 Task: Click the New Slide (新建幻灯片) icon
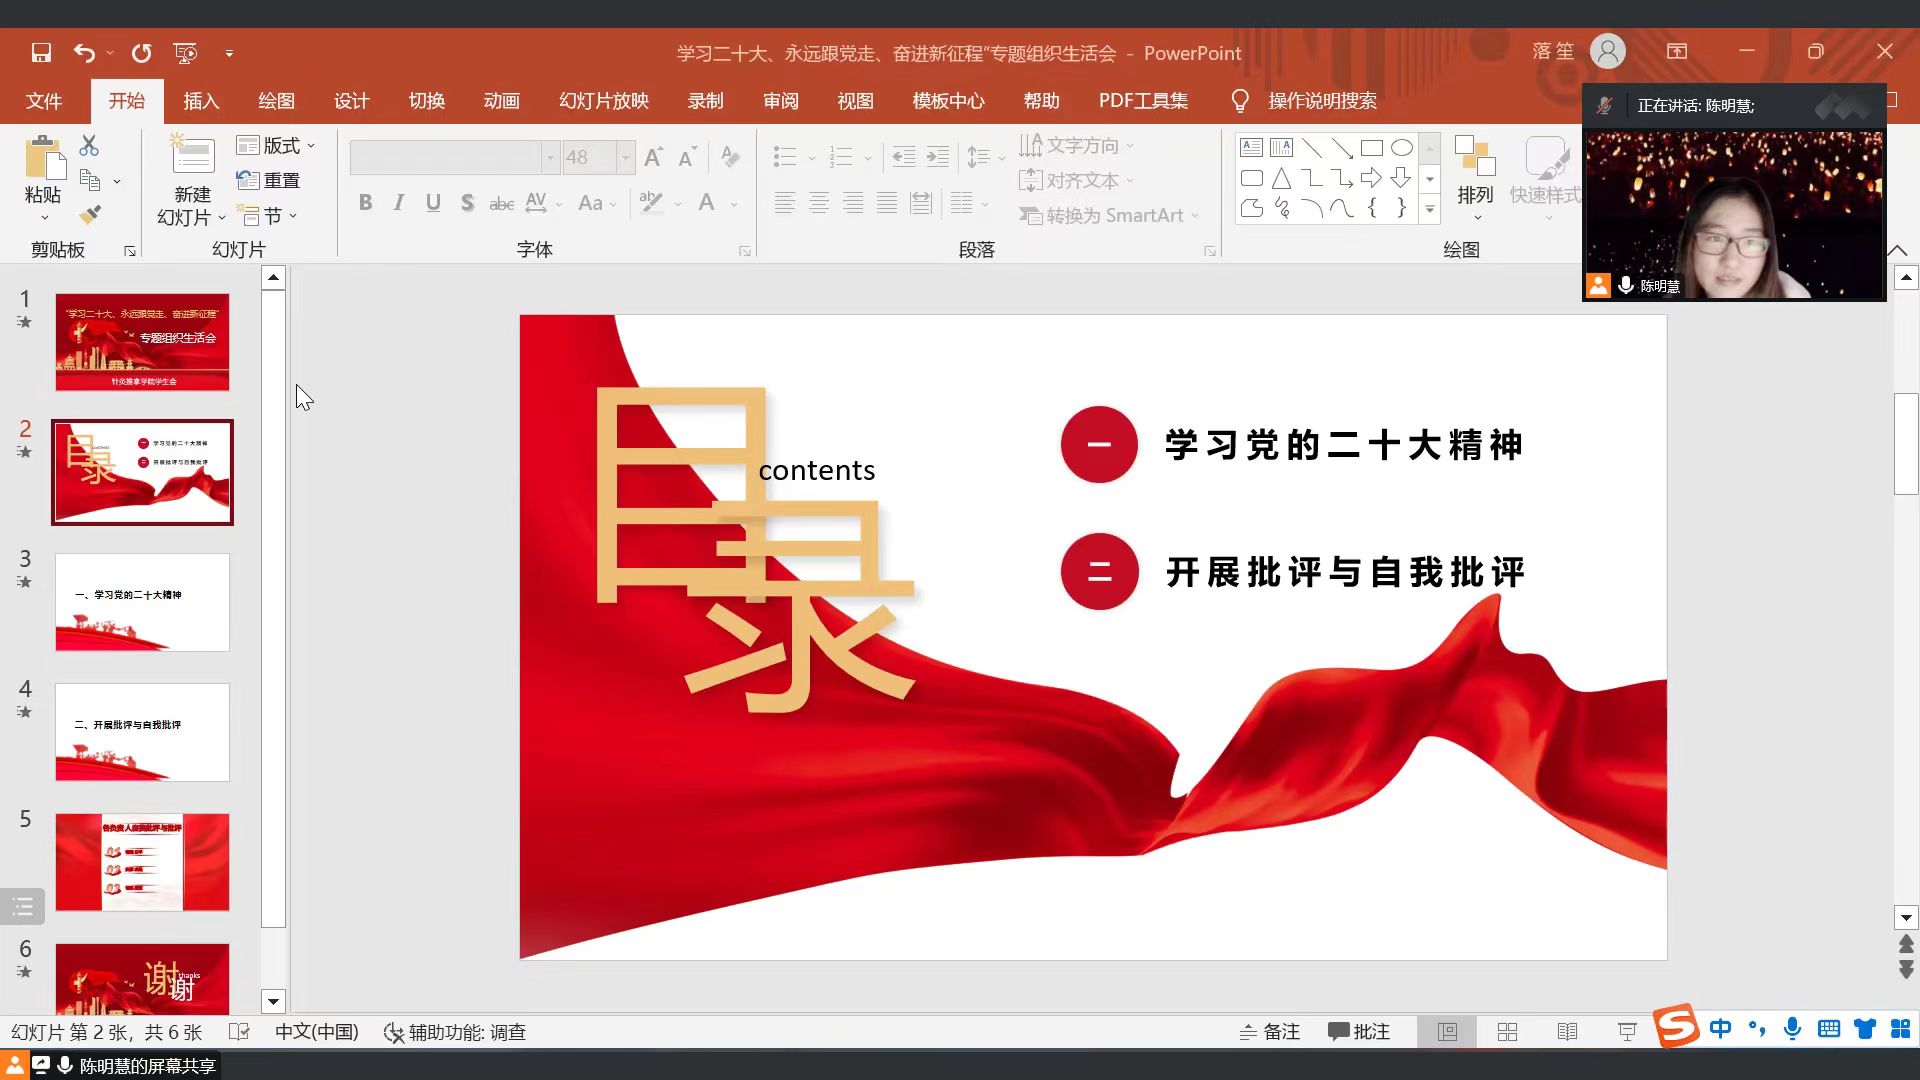pyautogui.click(x=192, y=160)
